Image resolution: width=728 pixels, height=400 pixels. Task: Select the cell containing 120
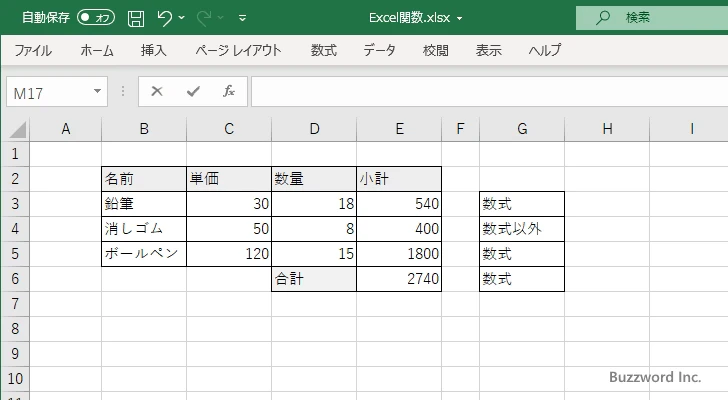pos(229,254)
